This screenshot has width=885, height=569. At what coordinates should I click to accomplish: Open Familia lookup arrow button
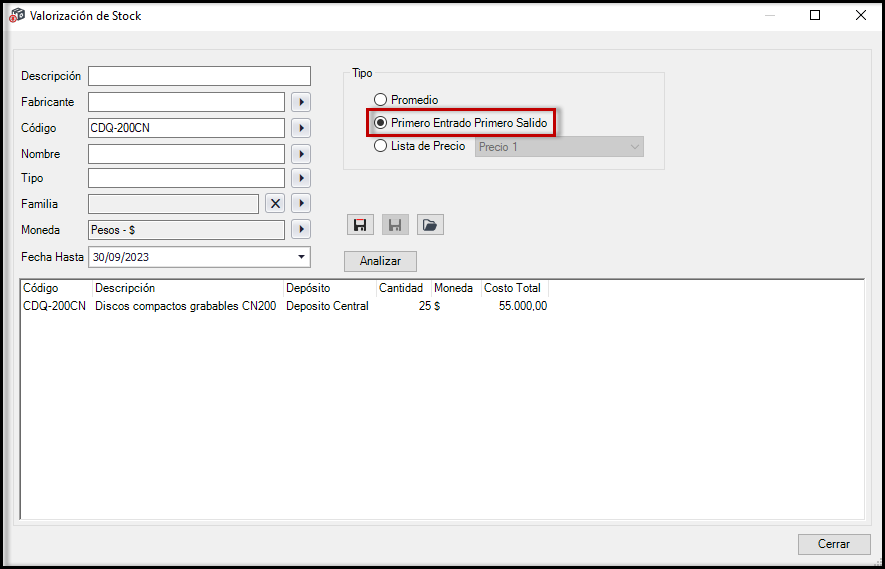(301, 203)
